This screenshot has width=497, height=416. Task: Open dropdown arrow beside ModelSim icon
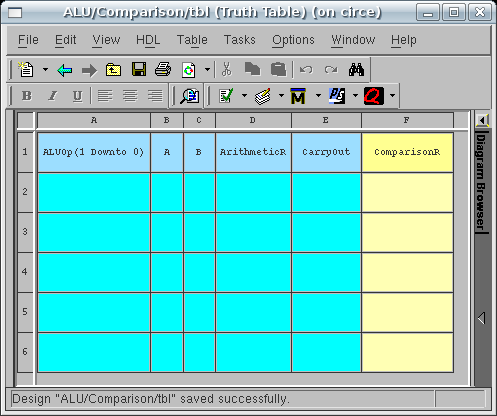(x=318, y=96)
